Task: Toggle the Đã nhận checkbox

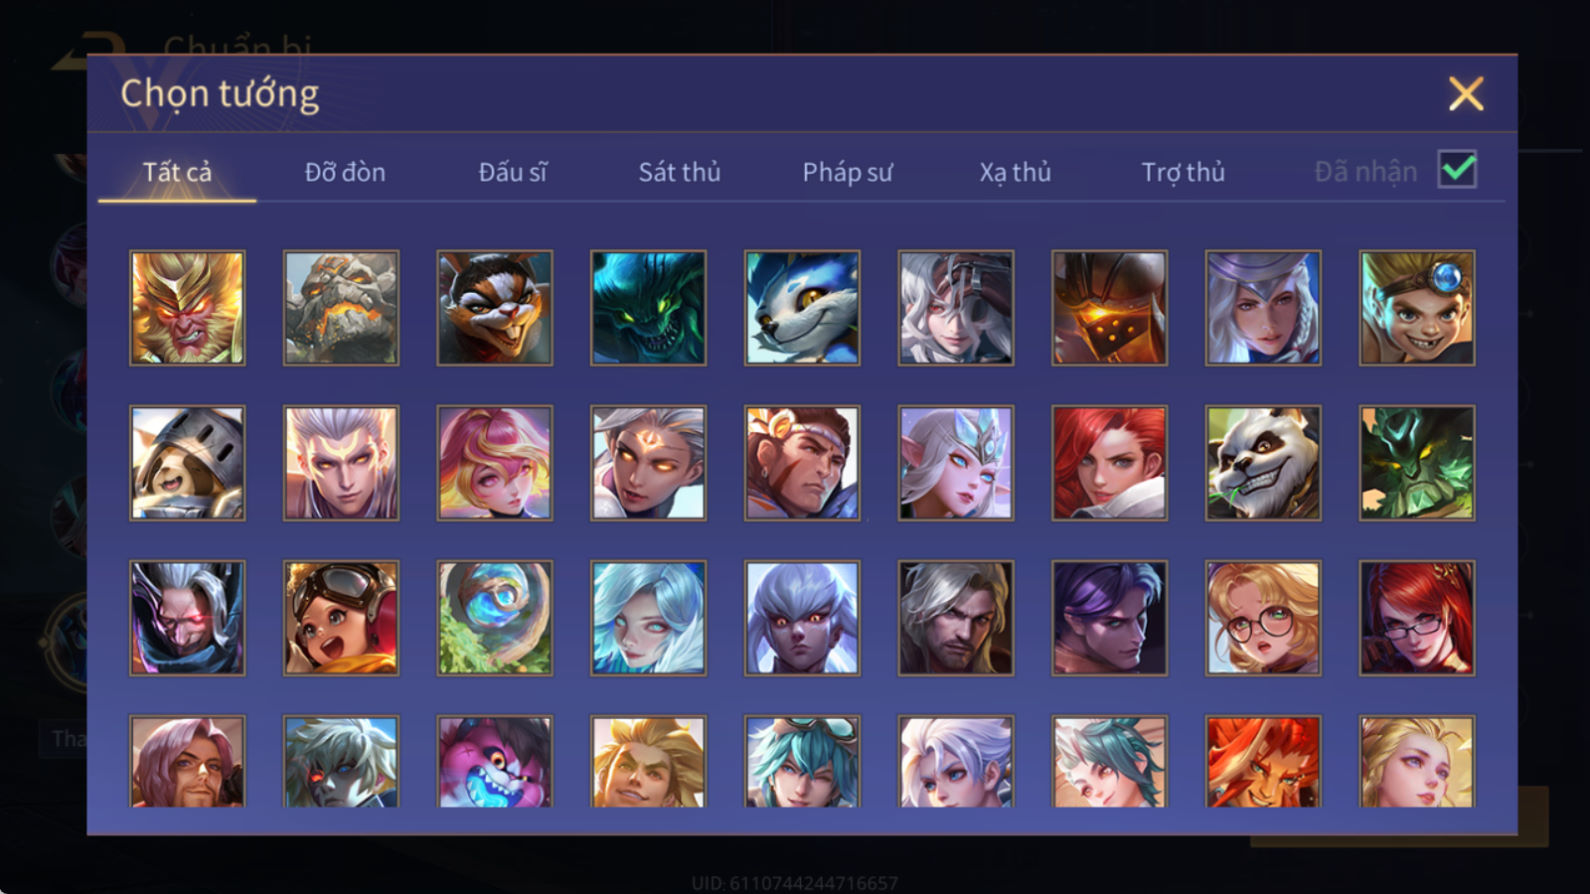Action: coord(1457,169)
